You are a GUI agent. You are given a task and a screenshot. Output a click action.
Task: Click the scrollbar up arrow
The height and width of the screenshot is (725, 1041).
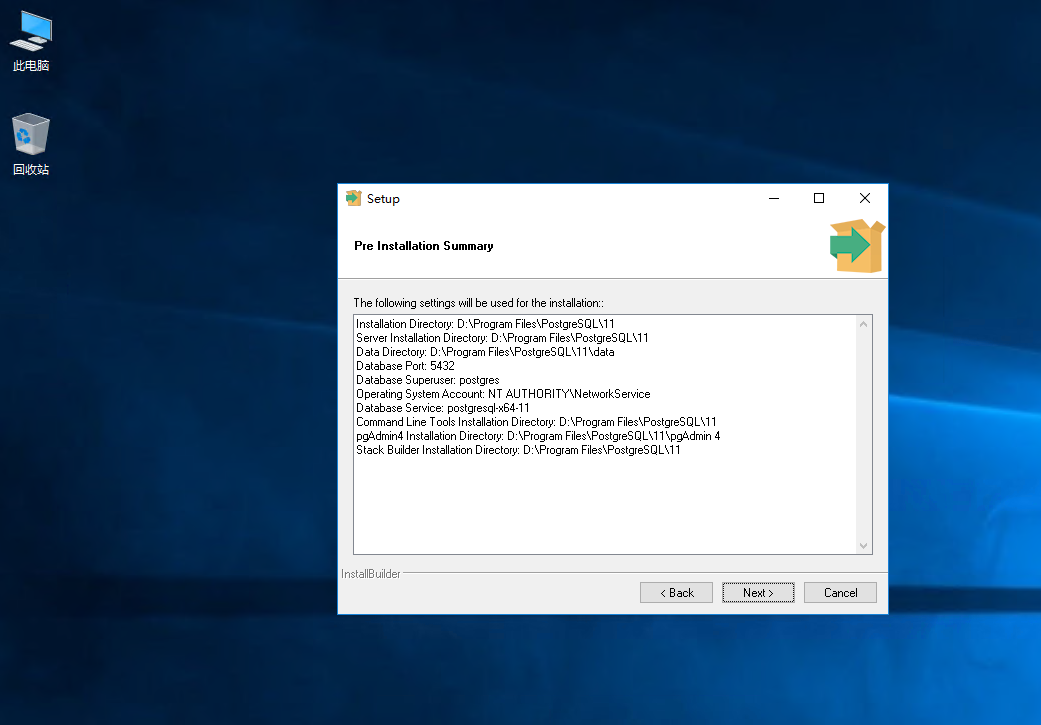tap(862, 322)
